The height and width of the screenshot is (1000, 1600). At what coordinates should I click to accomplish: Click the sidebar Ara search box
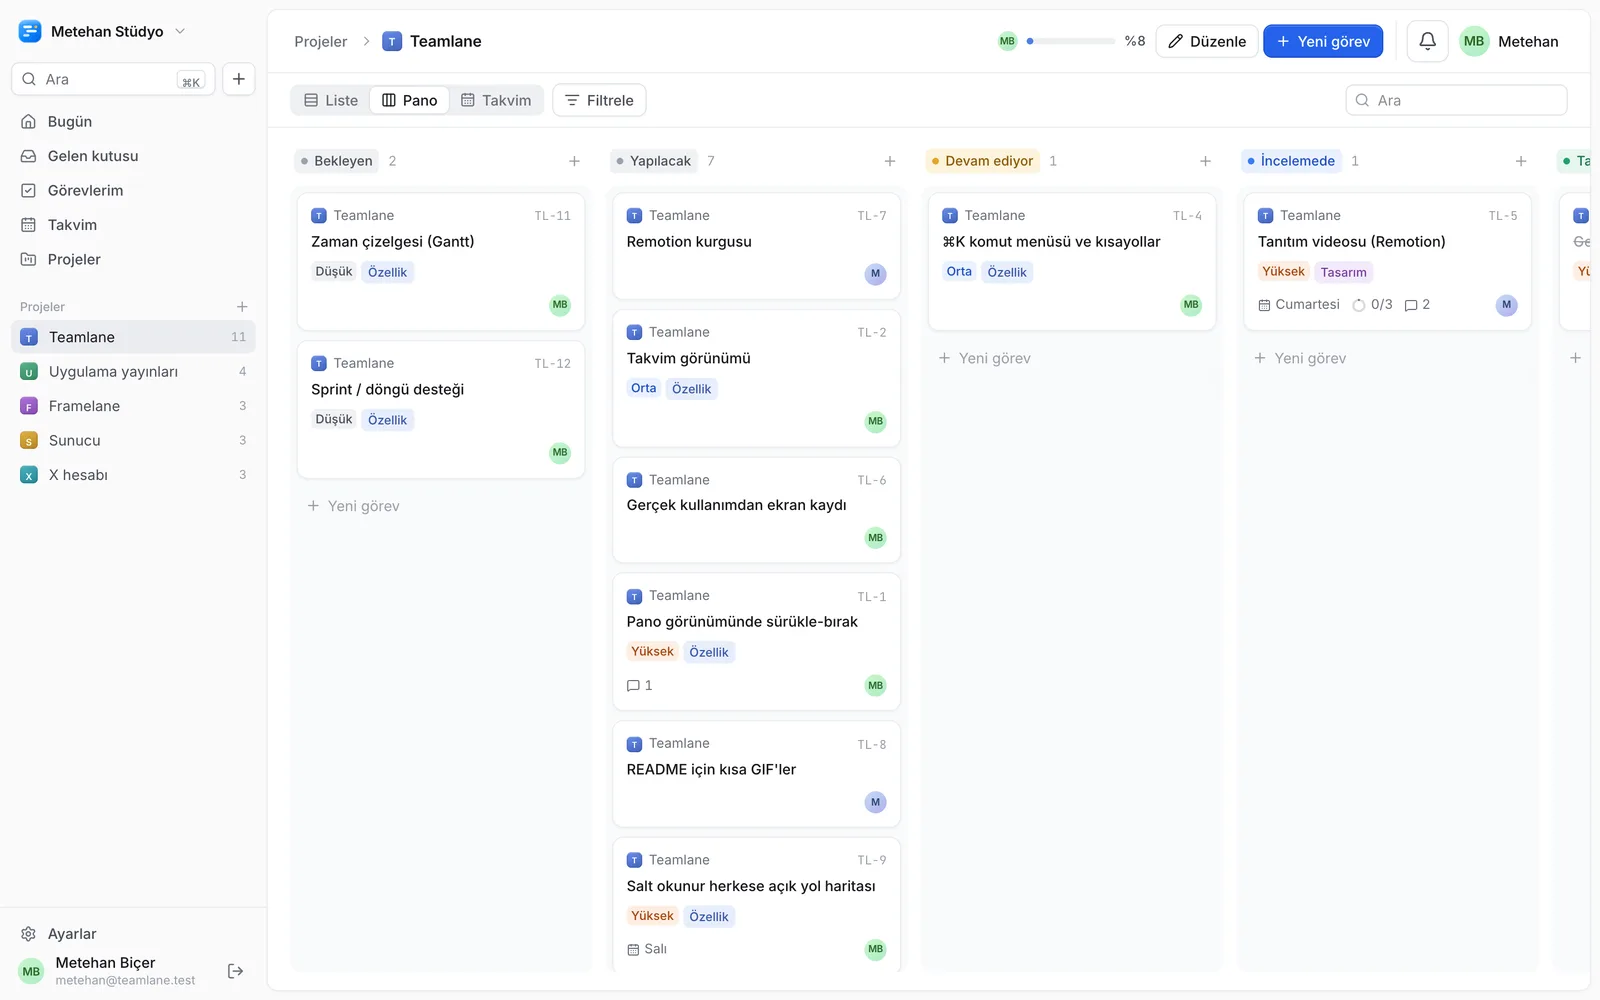click(113, 79)
